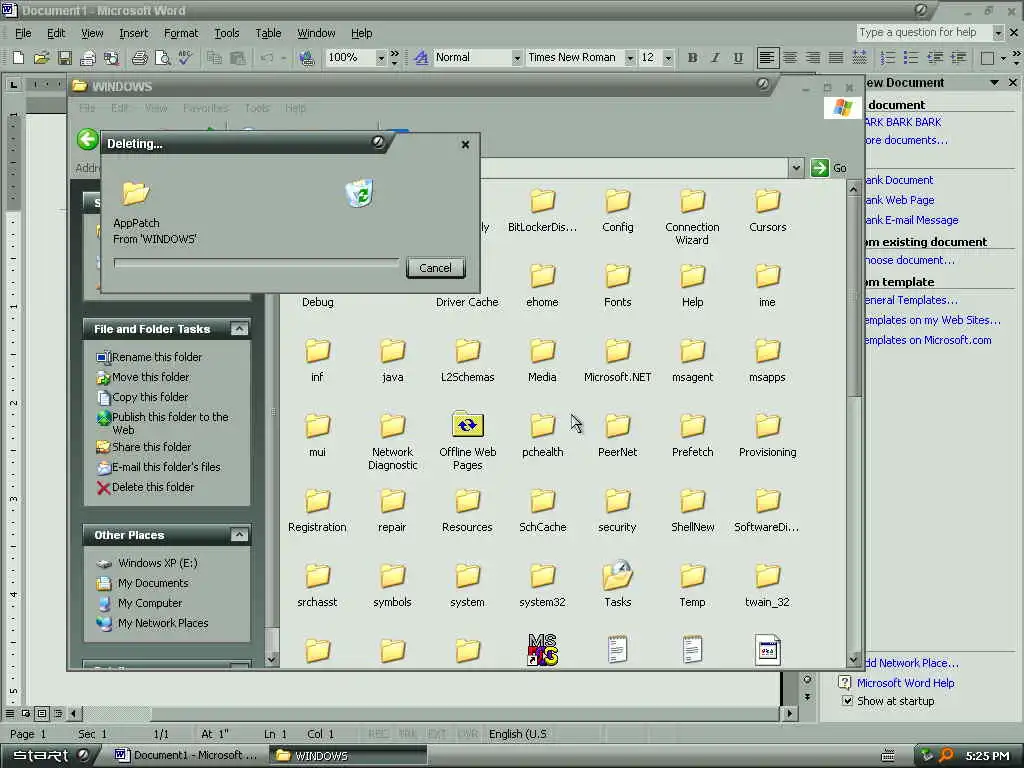Toggle the Show at startup checkbox
This screenshot has height=768, width=1024.
[847, 701]
